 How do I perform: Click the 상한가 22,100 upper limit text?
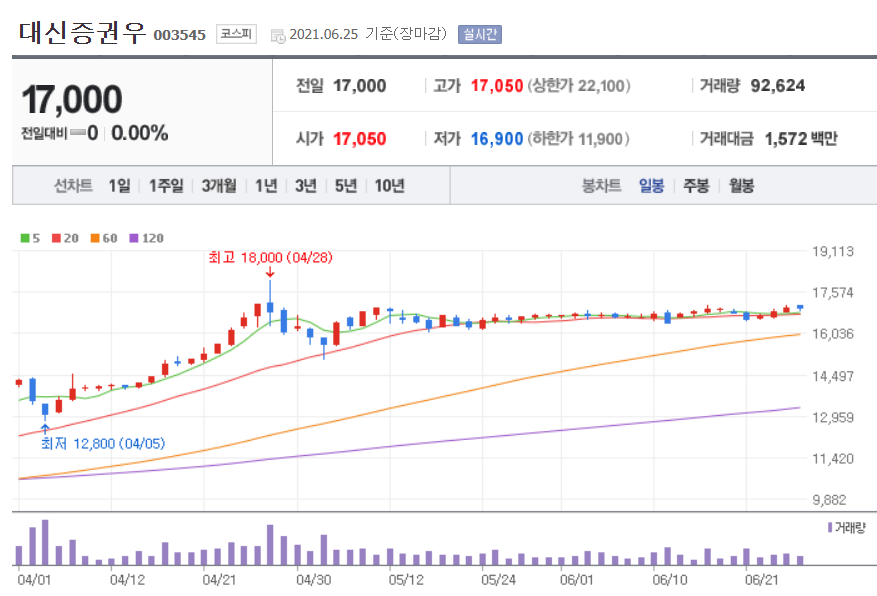tap(579, 86)
